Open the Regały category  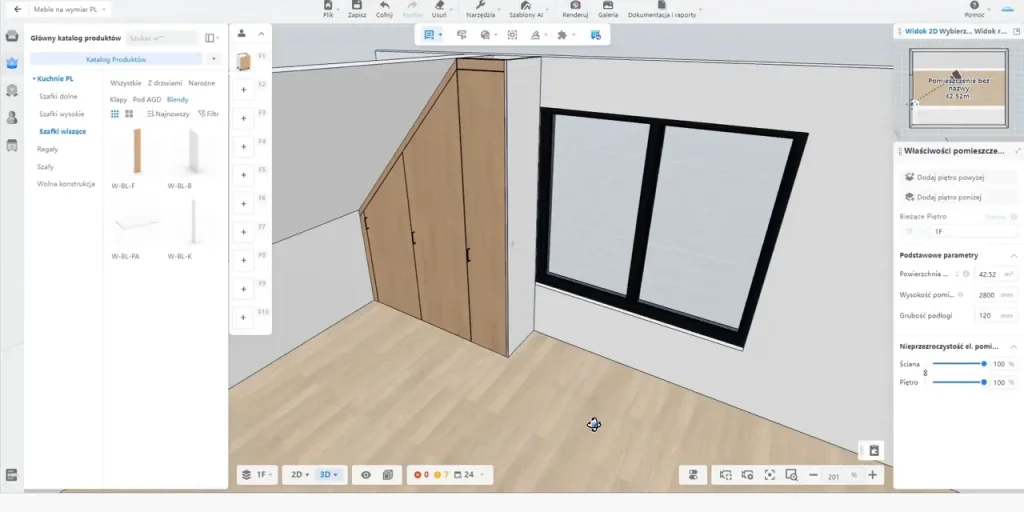[x=48, y=149]
